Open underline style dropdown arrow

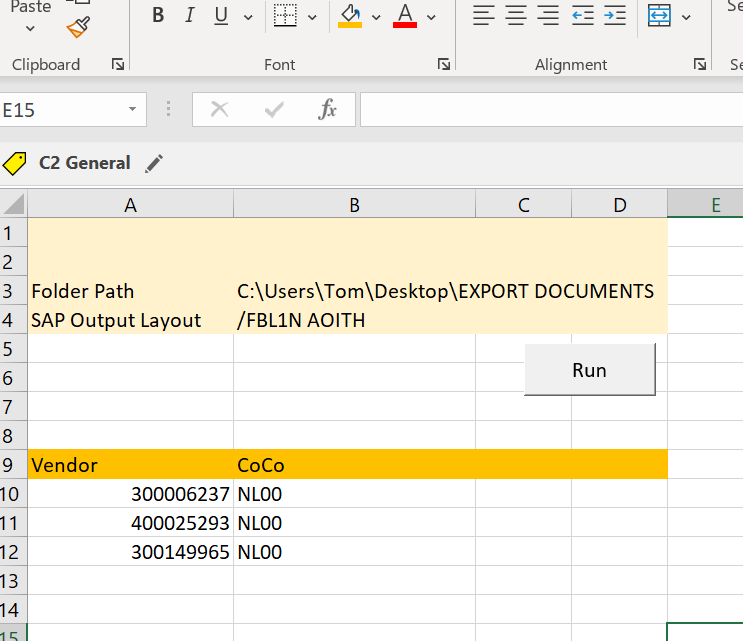click(248, 18)
